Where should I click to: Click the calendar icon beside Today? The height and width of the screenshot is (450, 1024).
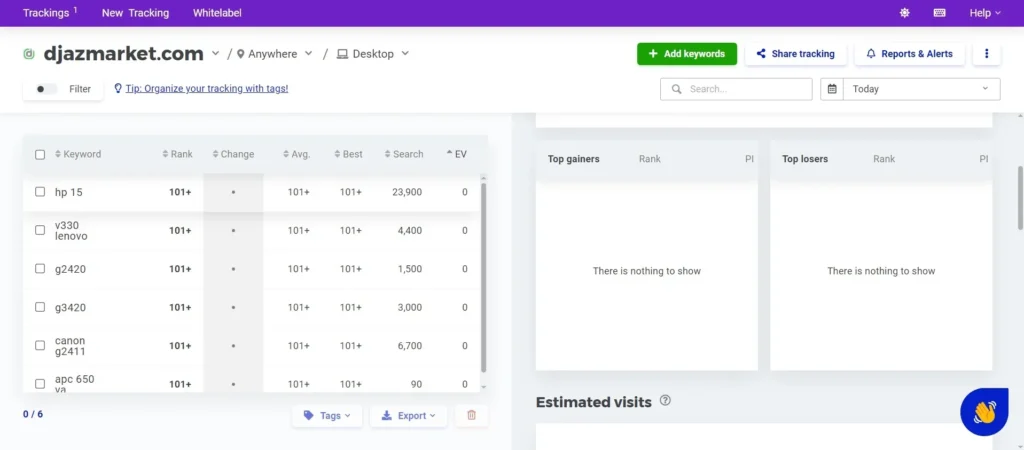(832, 89)
